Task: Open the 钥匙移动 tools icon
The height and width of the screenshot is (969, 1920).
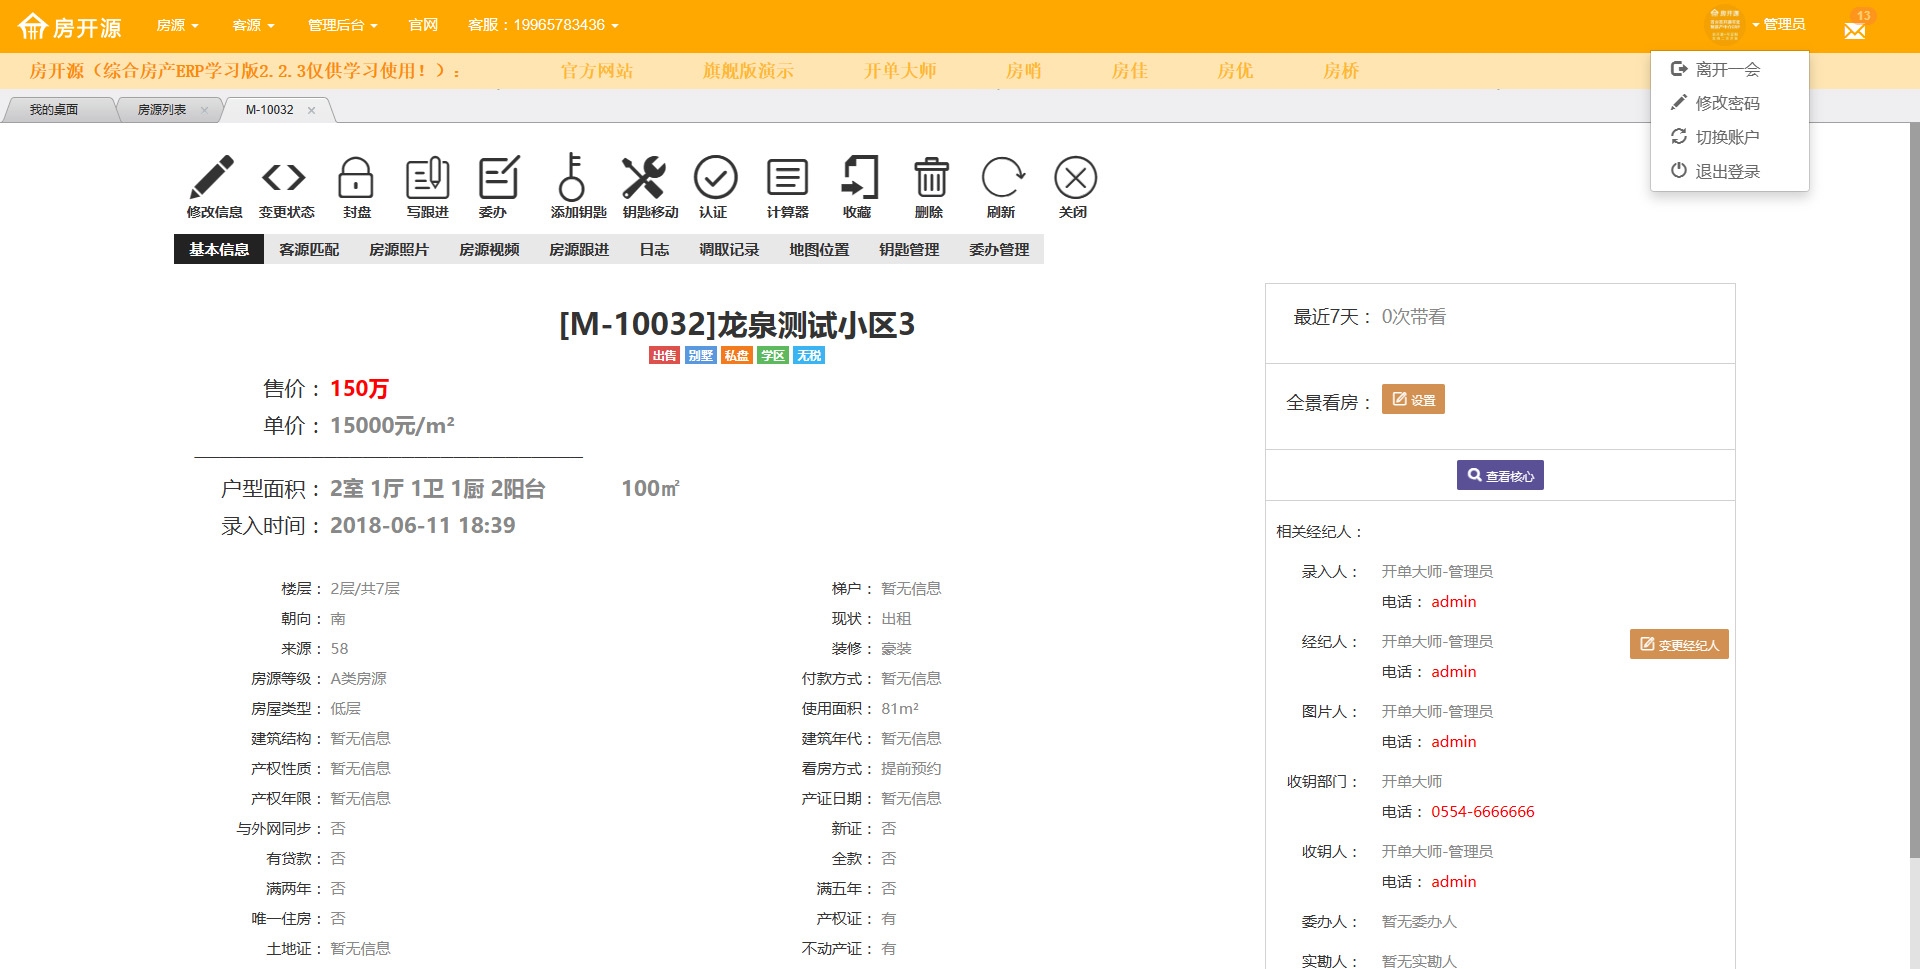Action: 644,179
